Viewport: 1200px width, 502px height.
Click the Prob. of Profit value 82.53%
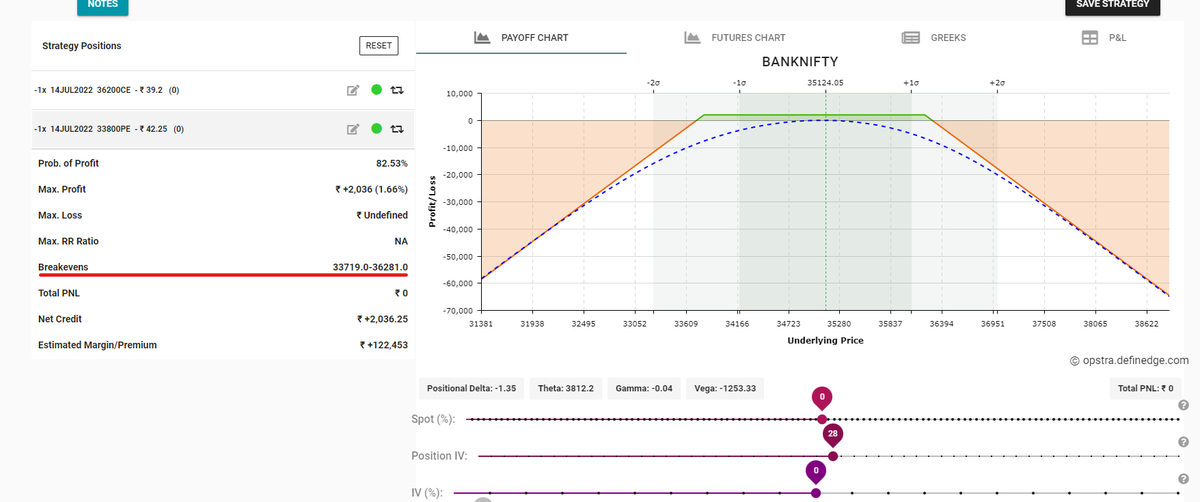[x=391, y=163]
